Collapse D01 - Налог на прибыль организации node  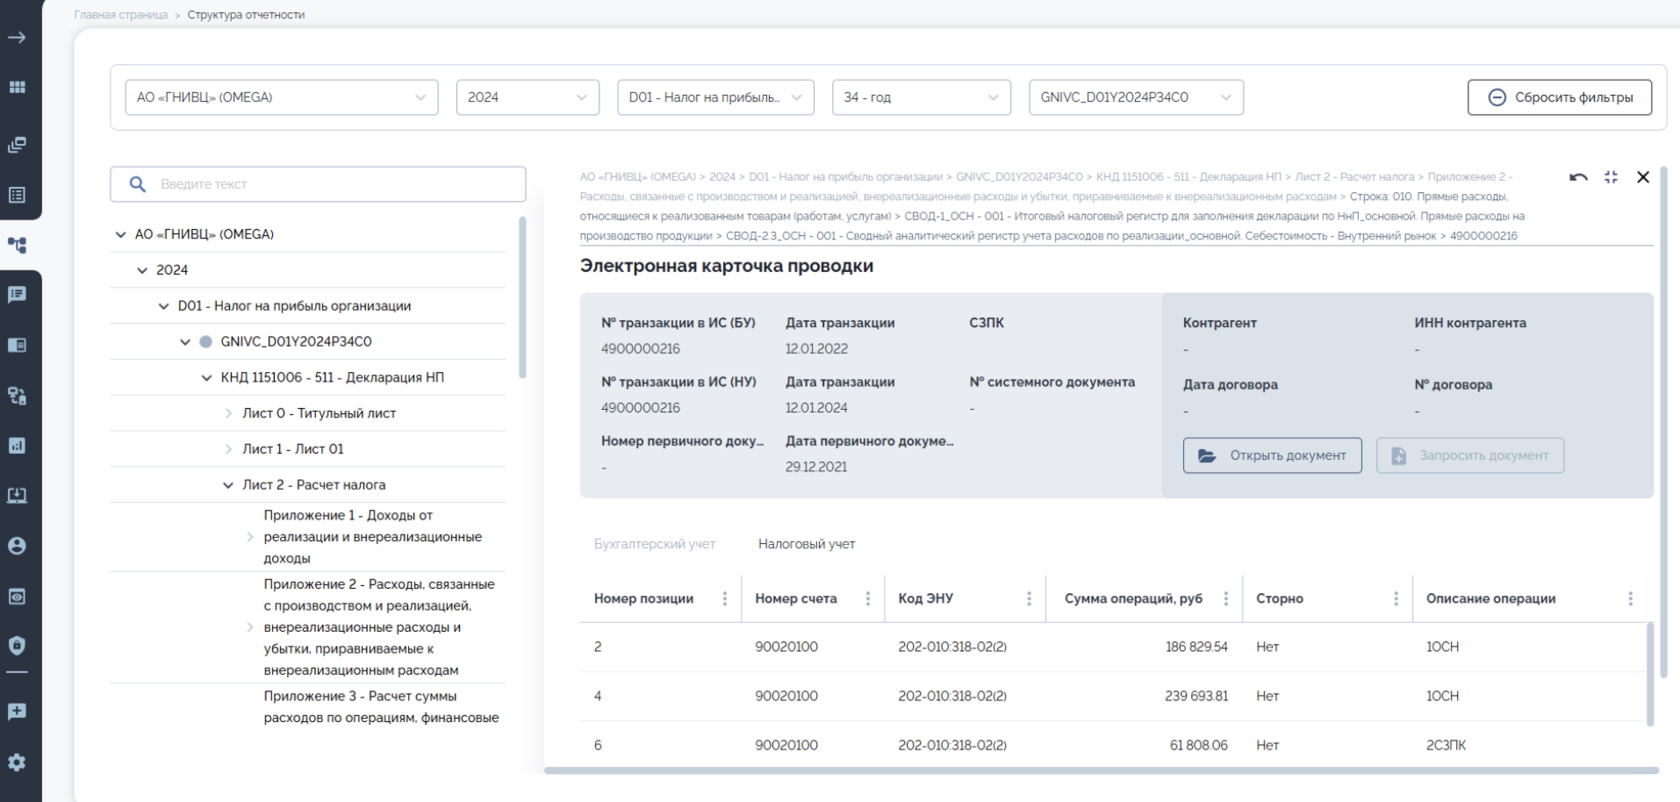coord(164,307)
